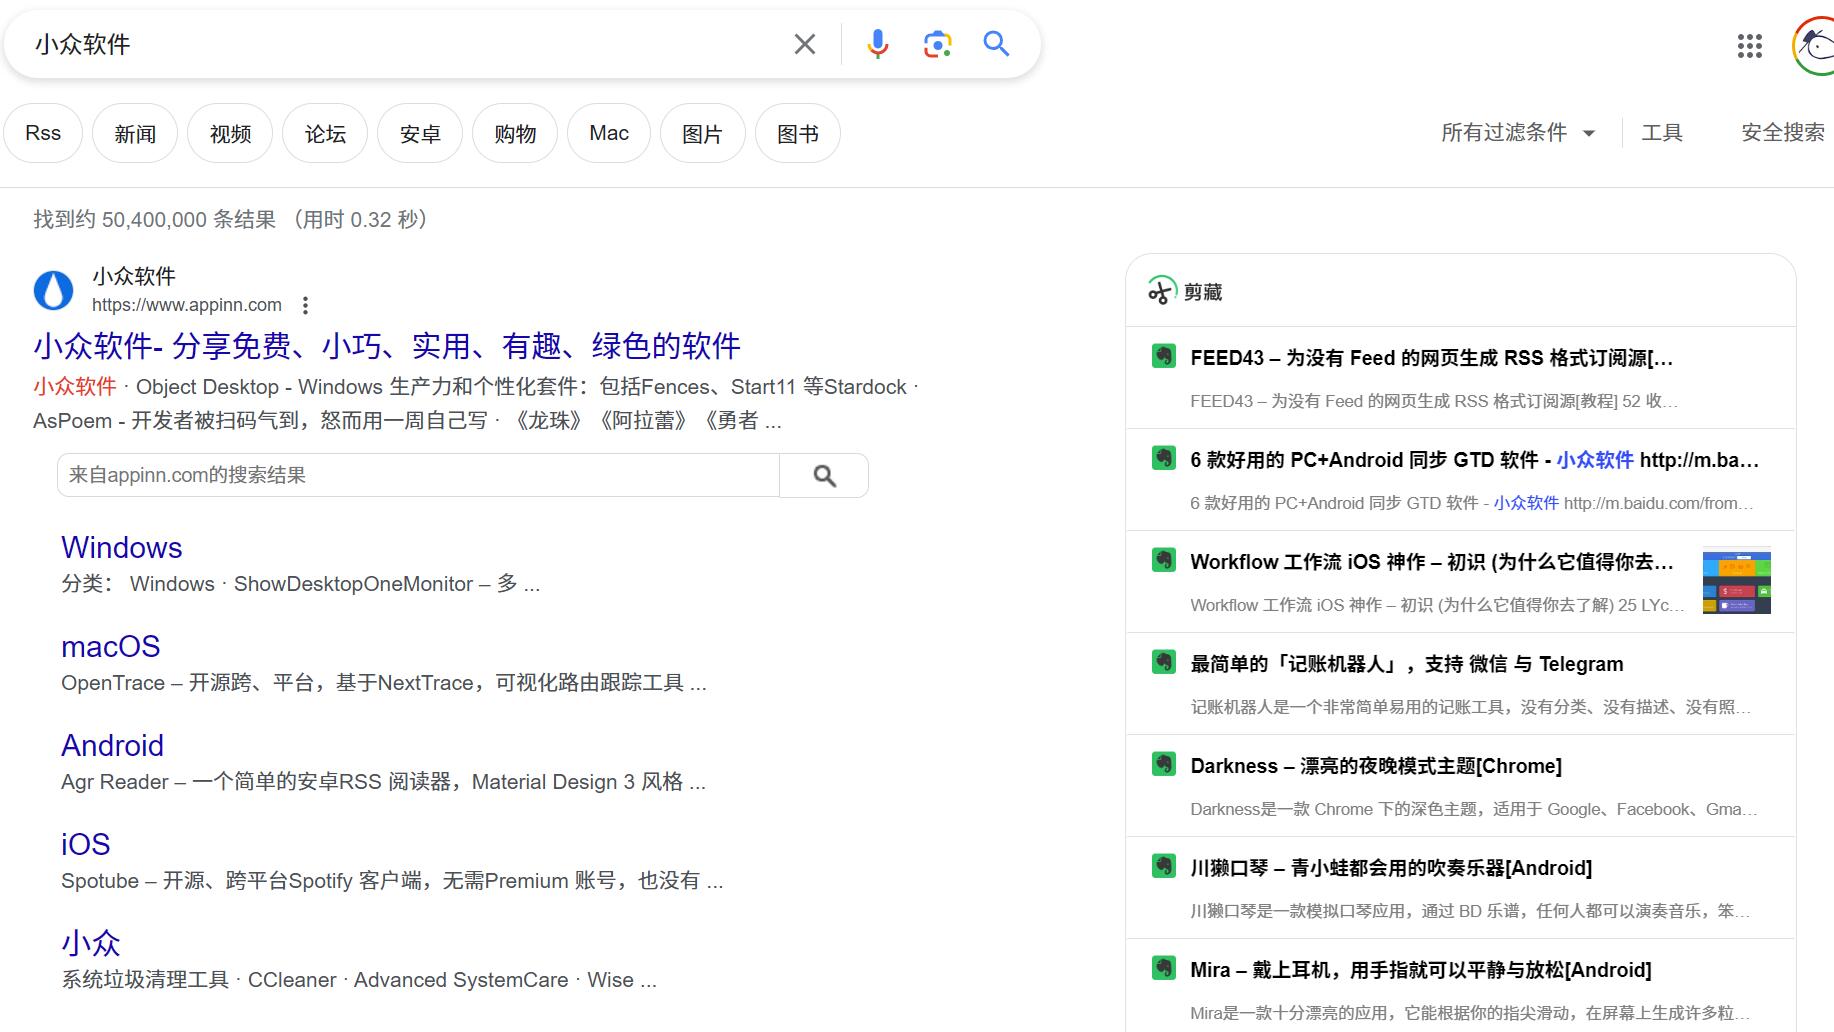Click the appinn.com site search button
This screenshot has height=1032, width=1834.
[824, 476]
